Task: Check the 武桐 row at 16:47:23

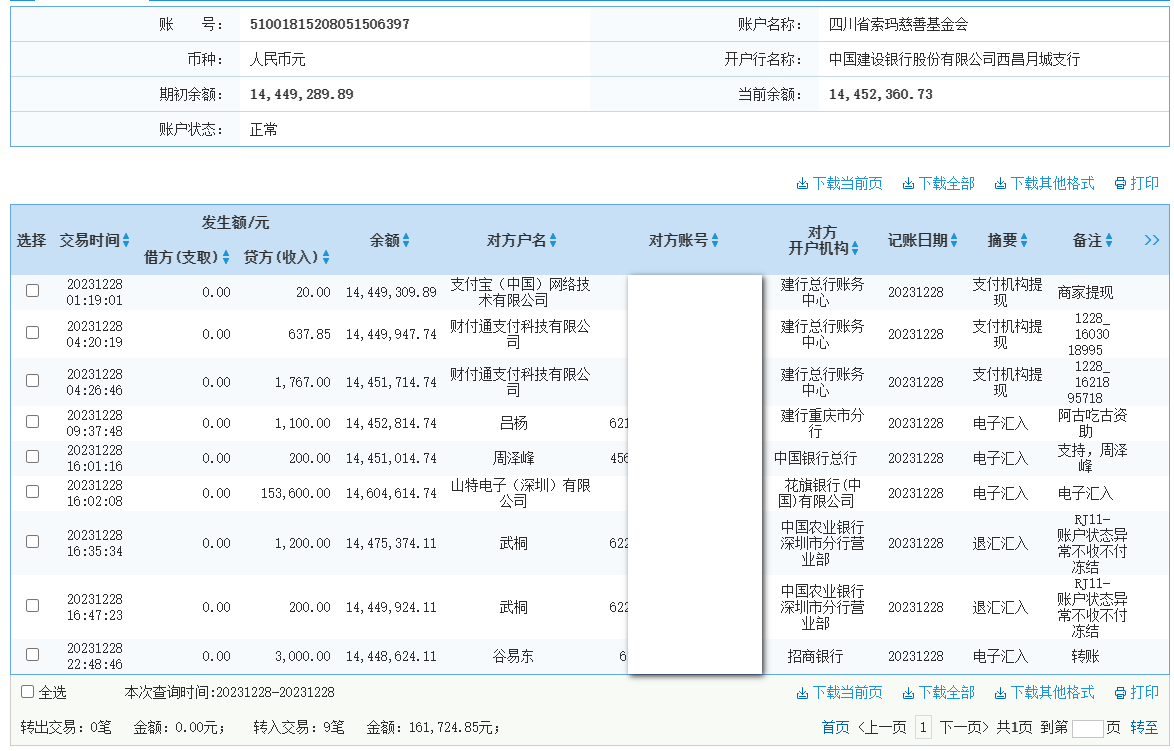Action: pyautogui.click(x=32, y=606)
